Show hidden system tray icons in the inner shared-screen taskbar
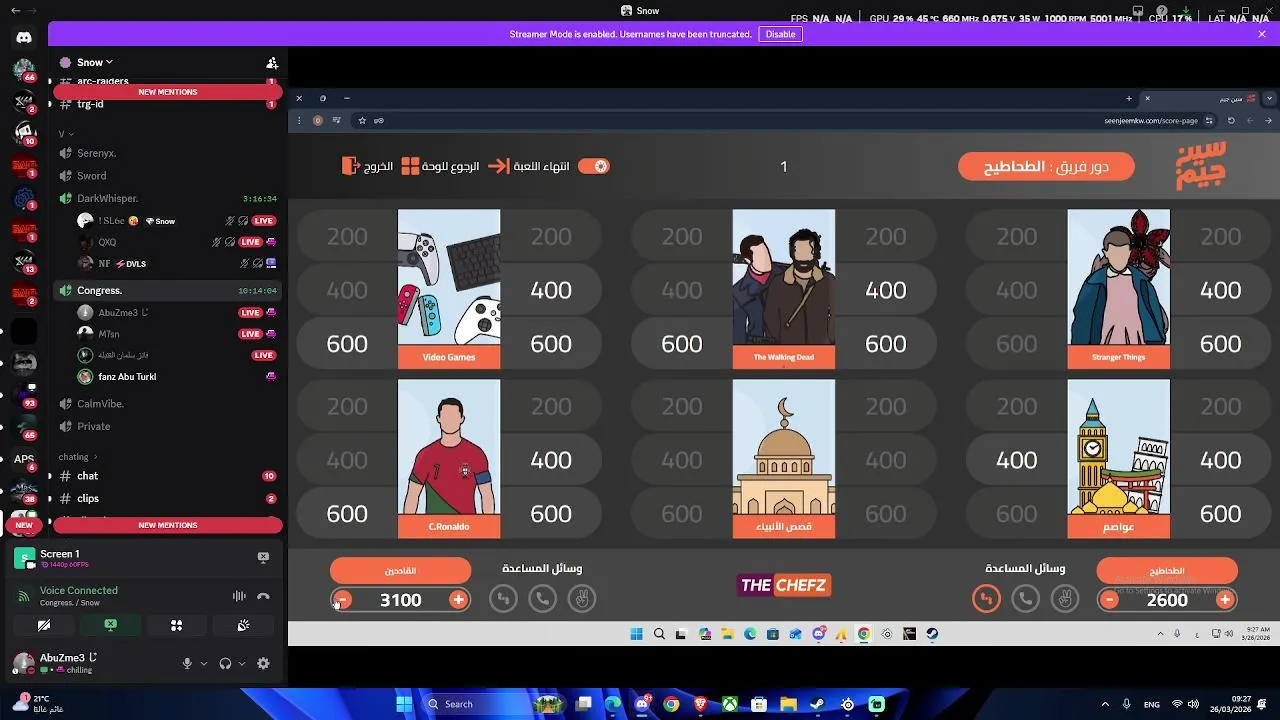The width and height of the screenshot is (1280, 720). tap(1161, 633)
